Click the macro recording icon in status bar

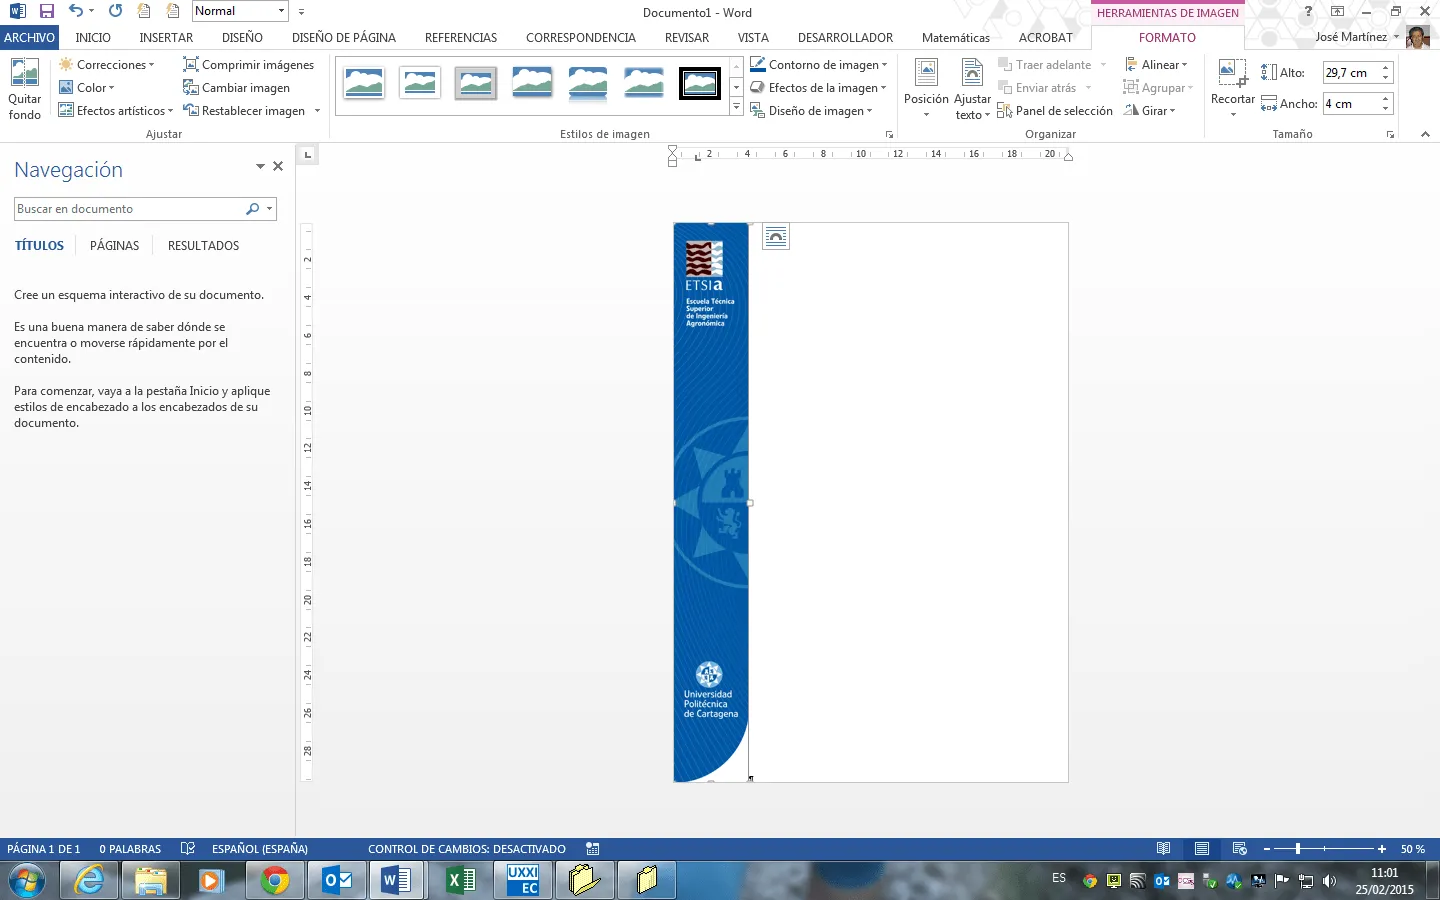(x=593, y=849)
